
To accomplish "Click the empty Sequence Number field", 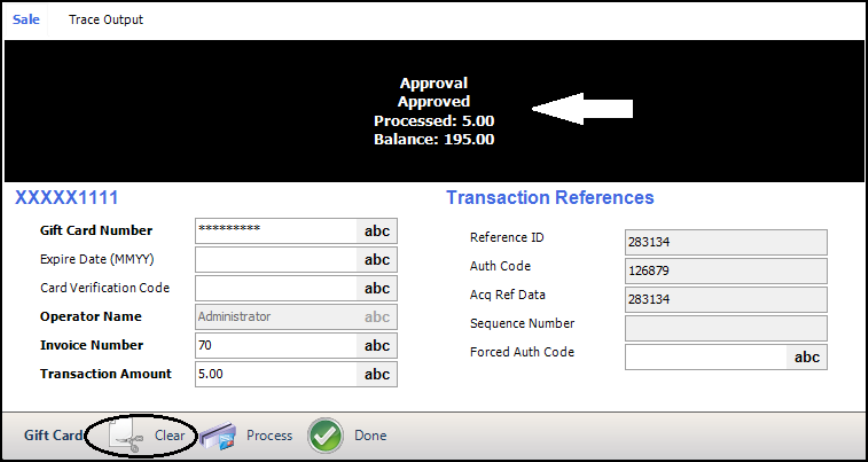I will pos(726,328).
